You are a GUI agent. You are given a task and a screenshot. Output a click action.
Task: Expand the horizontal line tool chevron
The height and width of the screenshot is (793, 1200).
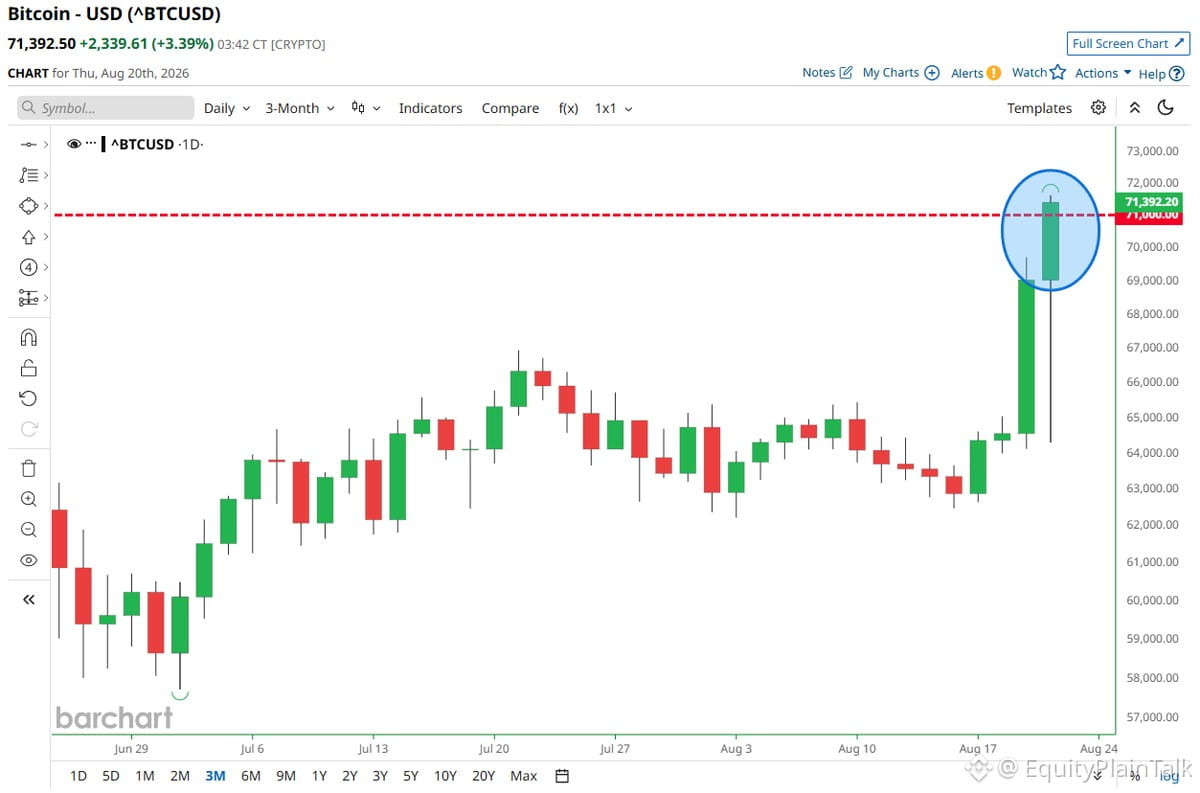click(x=46, y=145)
